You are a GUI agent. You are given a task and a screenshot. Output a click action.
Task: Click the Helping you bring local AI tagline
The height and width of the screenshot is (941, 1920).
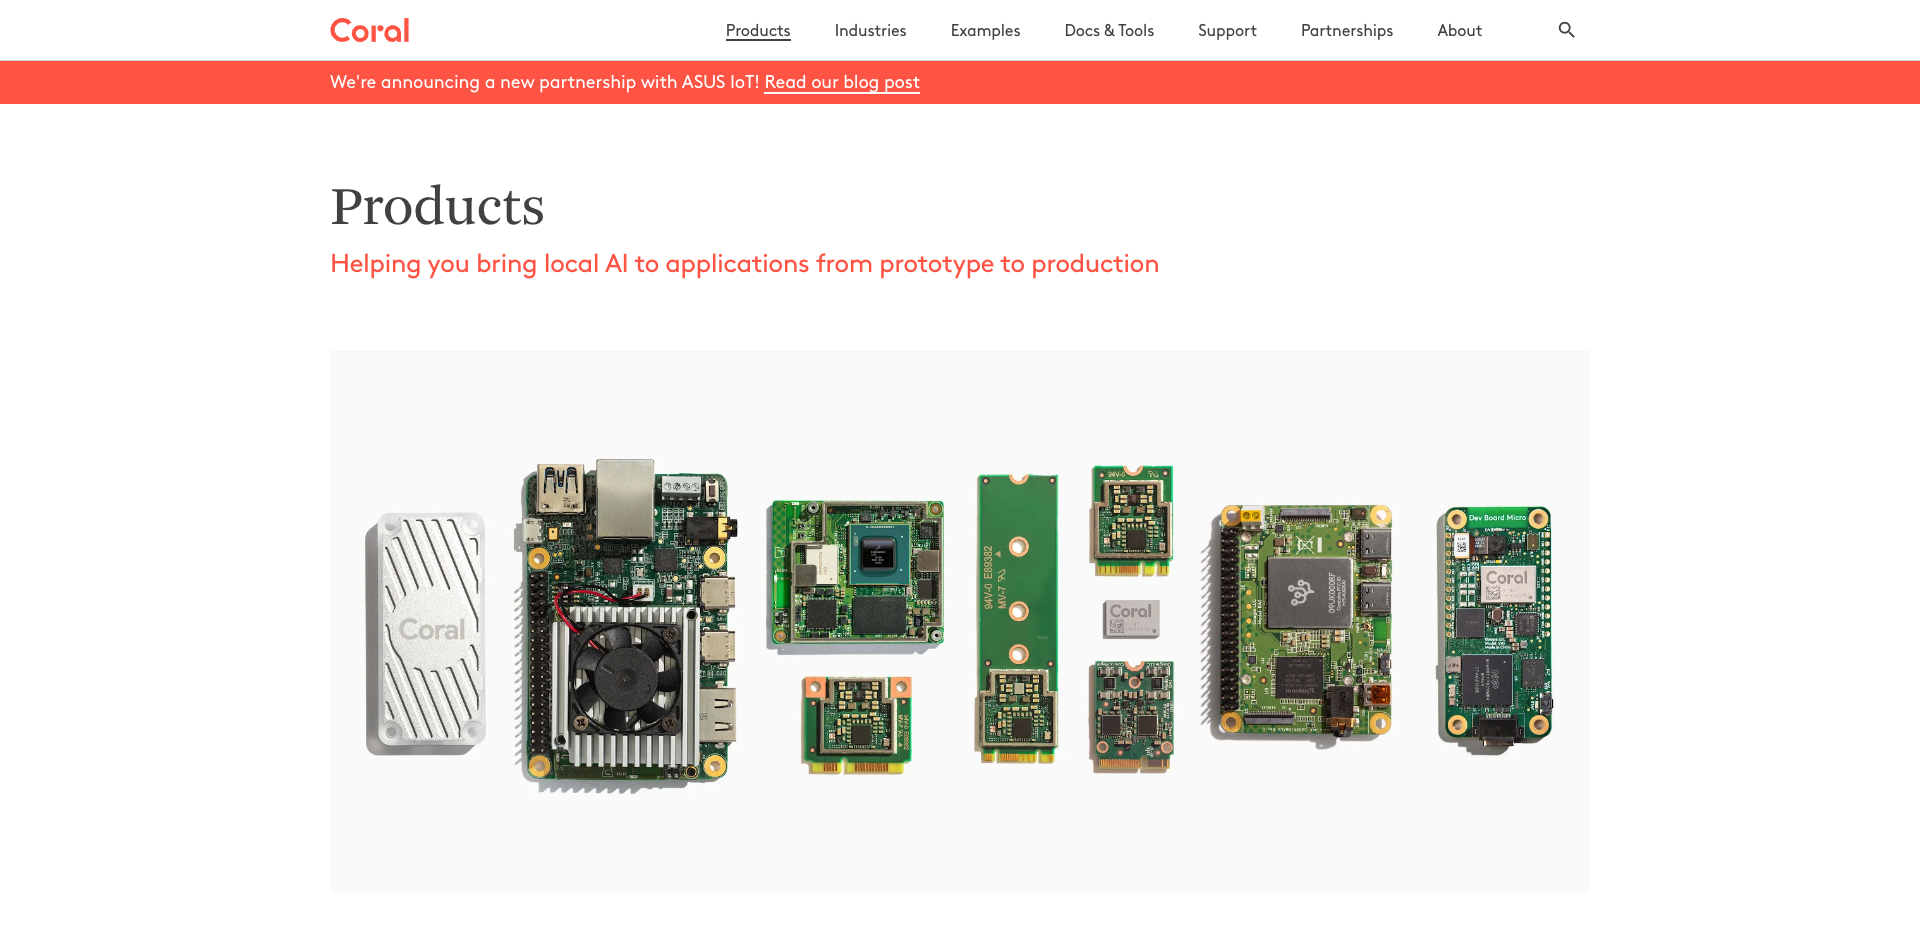pos(744,264)
